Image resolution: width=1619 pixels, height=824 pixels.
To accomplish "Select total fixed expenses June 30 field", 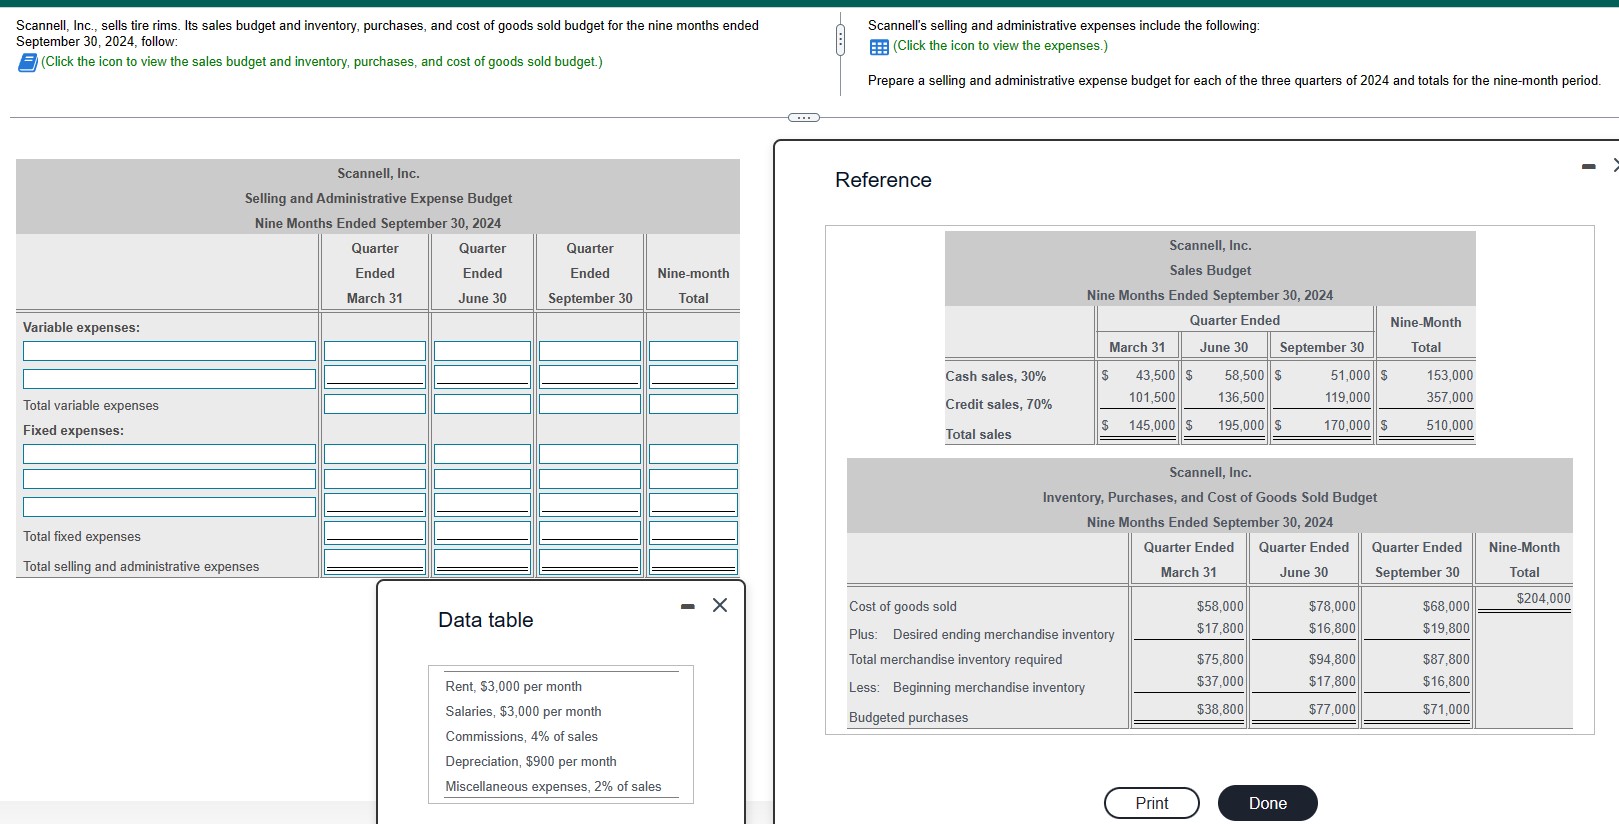I will coord(482,533).
